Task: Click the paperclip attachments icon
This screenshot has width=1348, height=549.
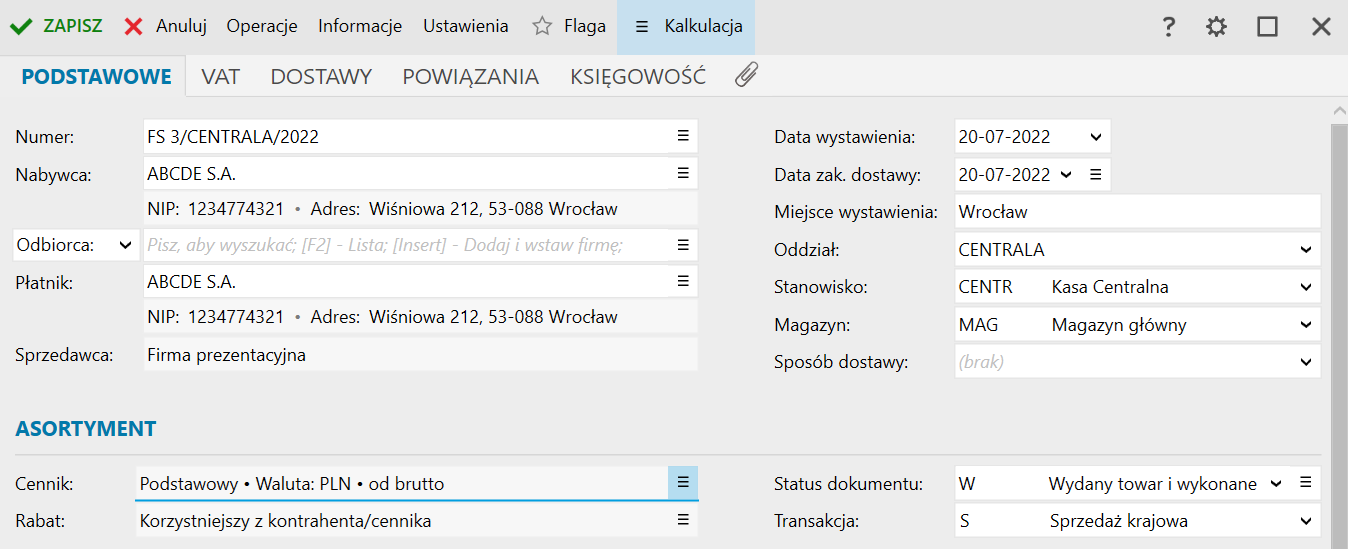Action: tap(745, 75)
